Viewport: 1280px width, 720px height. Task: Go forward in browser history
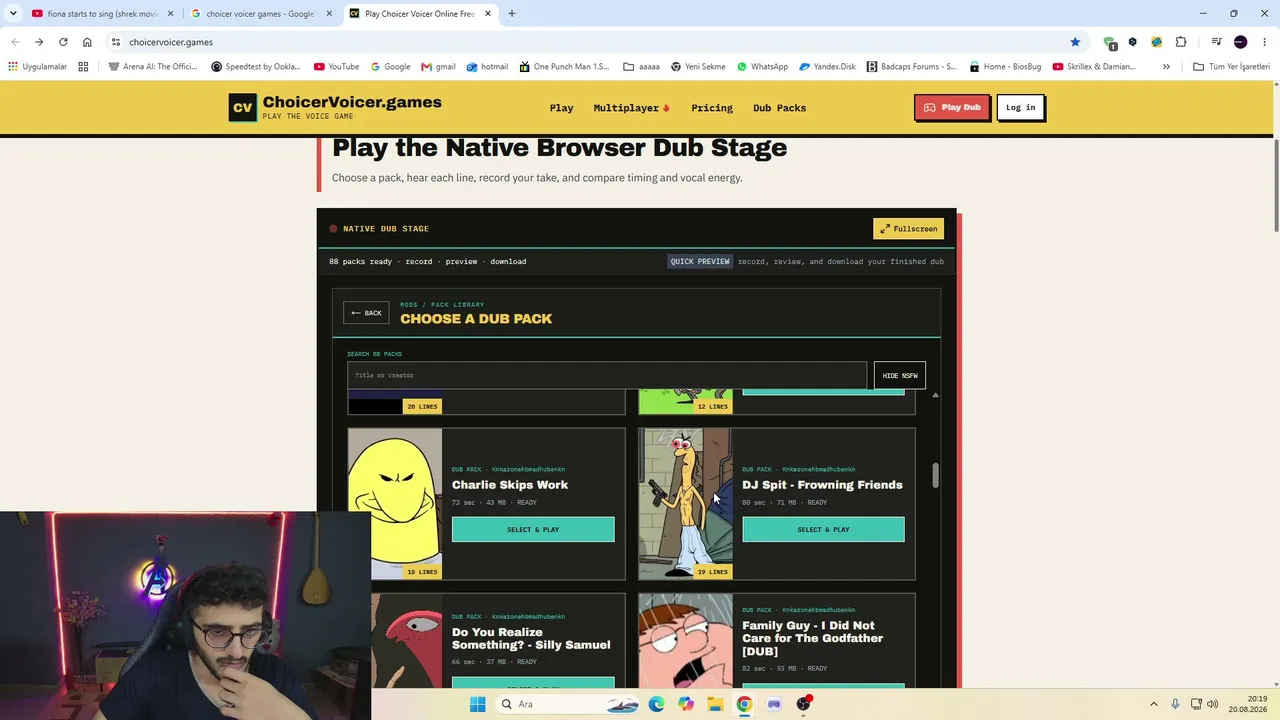pyautogui.click(x=39, y=42)
